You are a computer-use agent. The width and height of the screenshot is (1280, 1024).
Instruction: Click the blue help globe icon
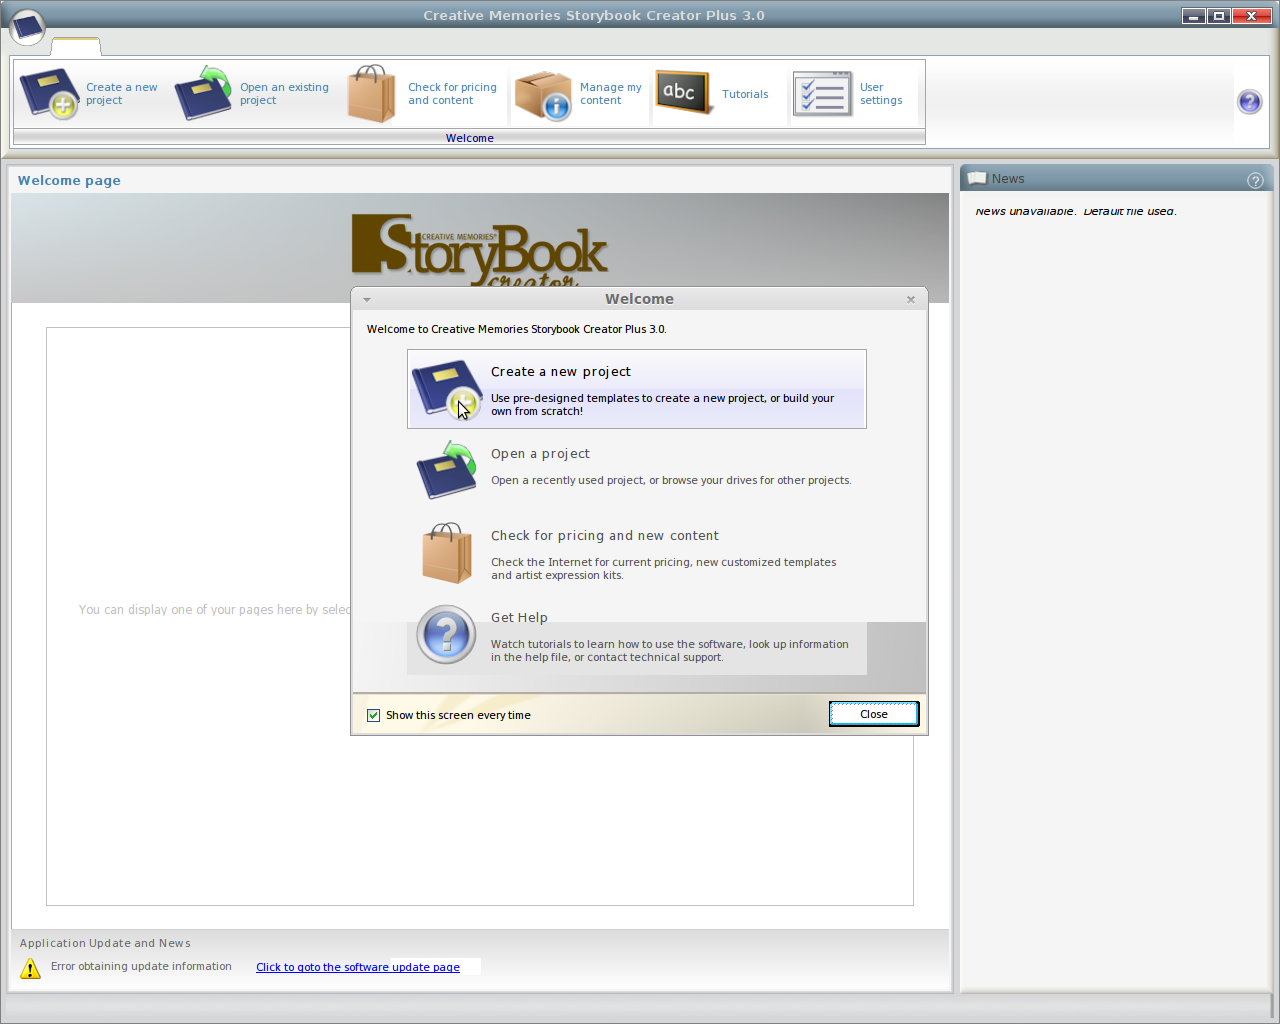tap(1249, 101)
